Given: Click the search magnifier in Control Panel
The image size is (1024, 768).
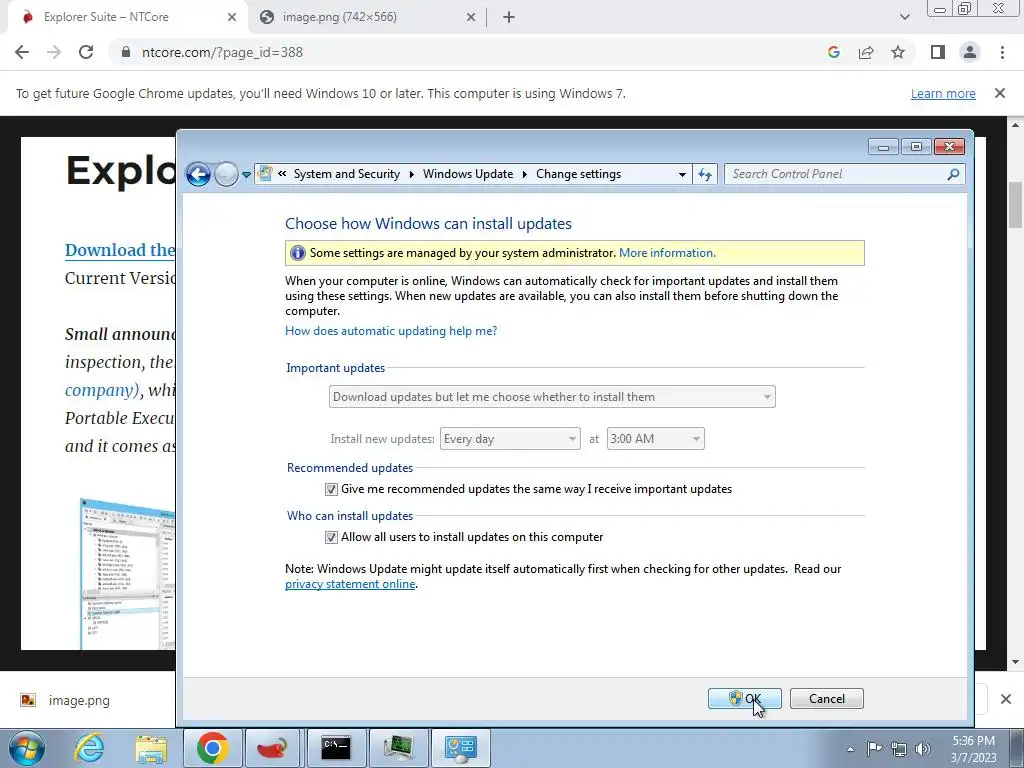Looking at the screenshot, I should pos(953,174).
